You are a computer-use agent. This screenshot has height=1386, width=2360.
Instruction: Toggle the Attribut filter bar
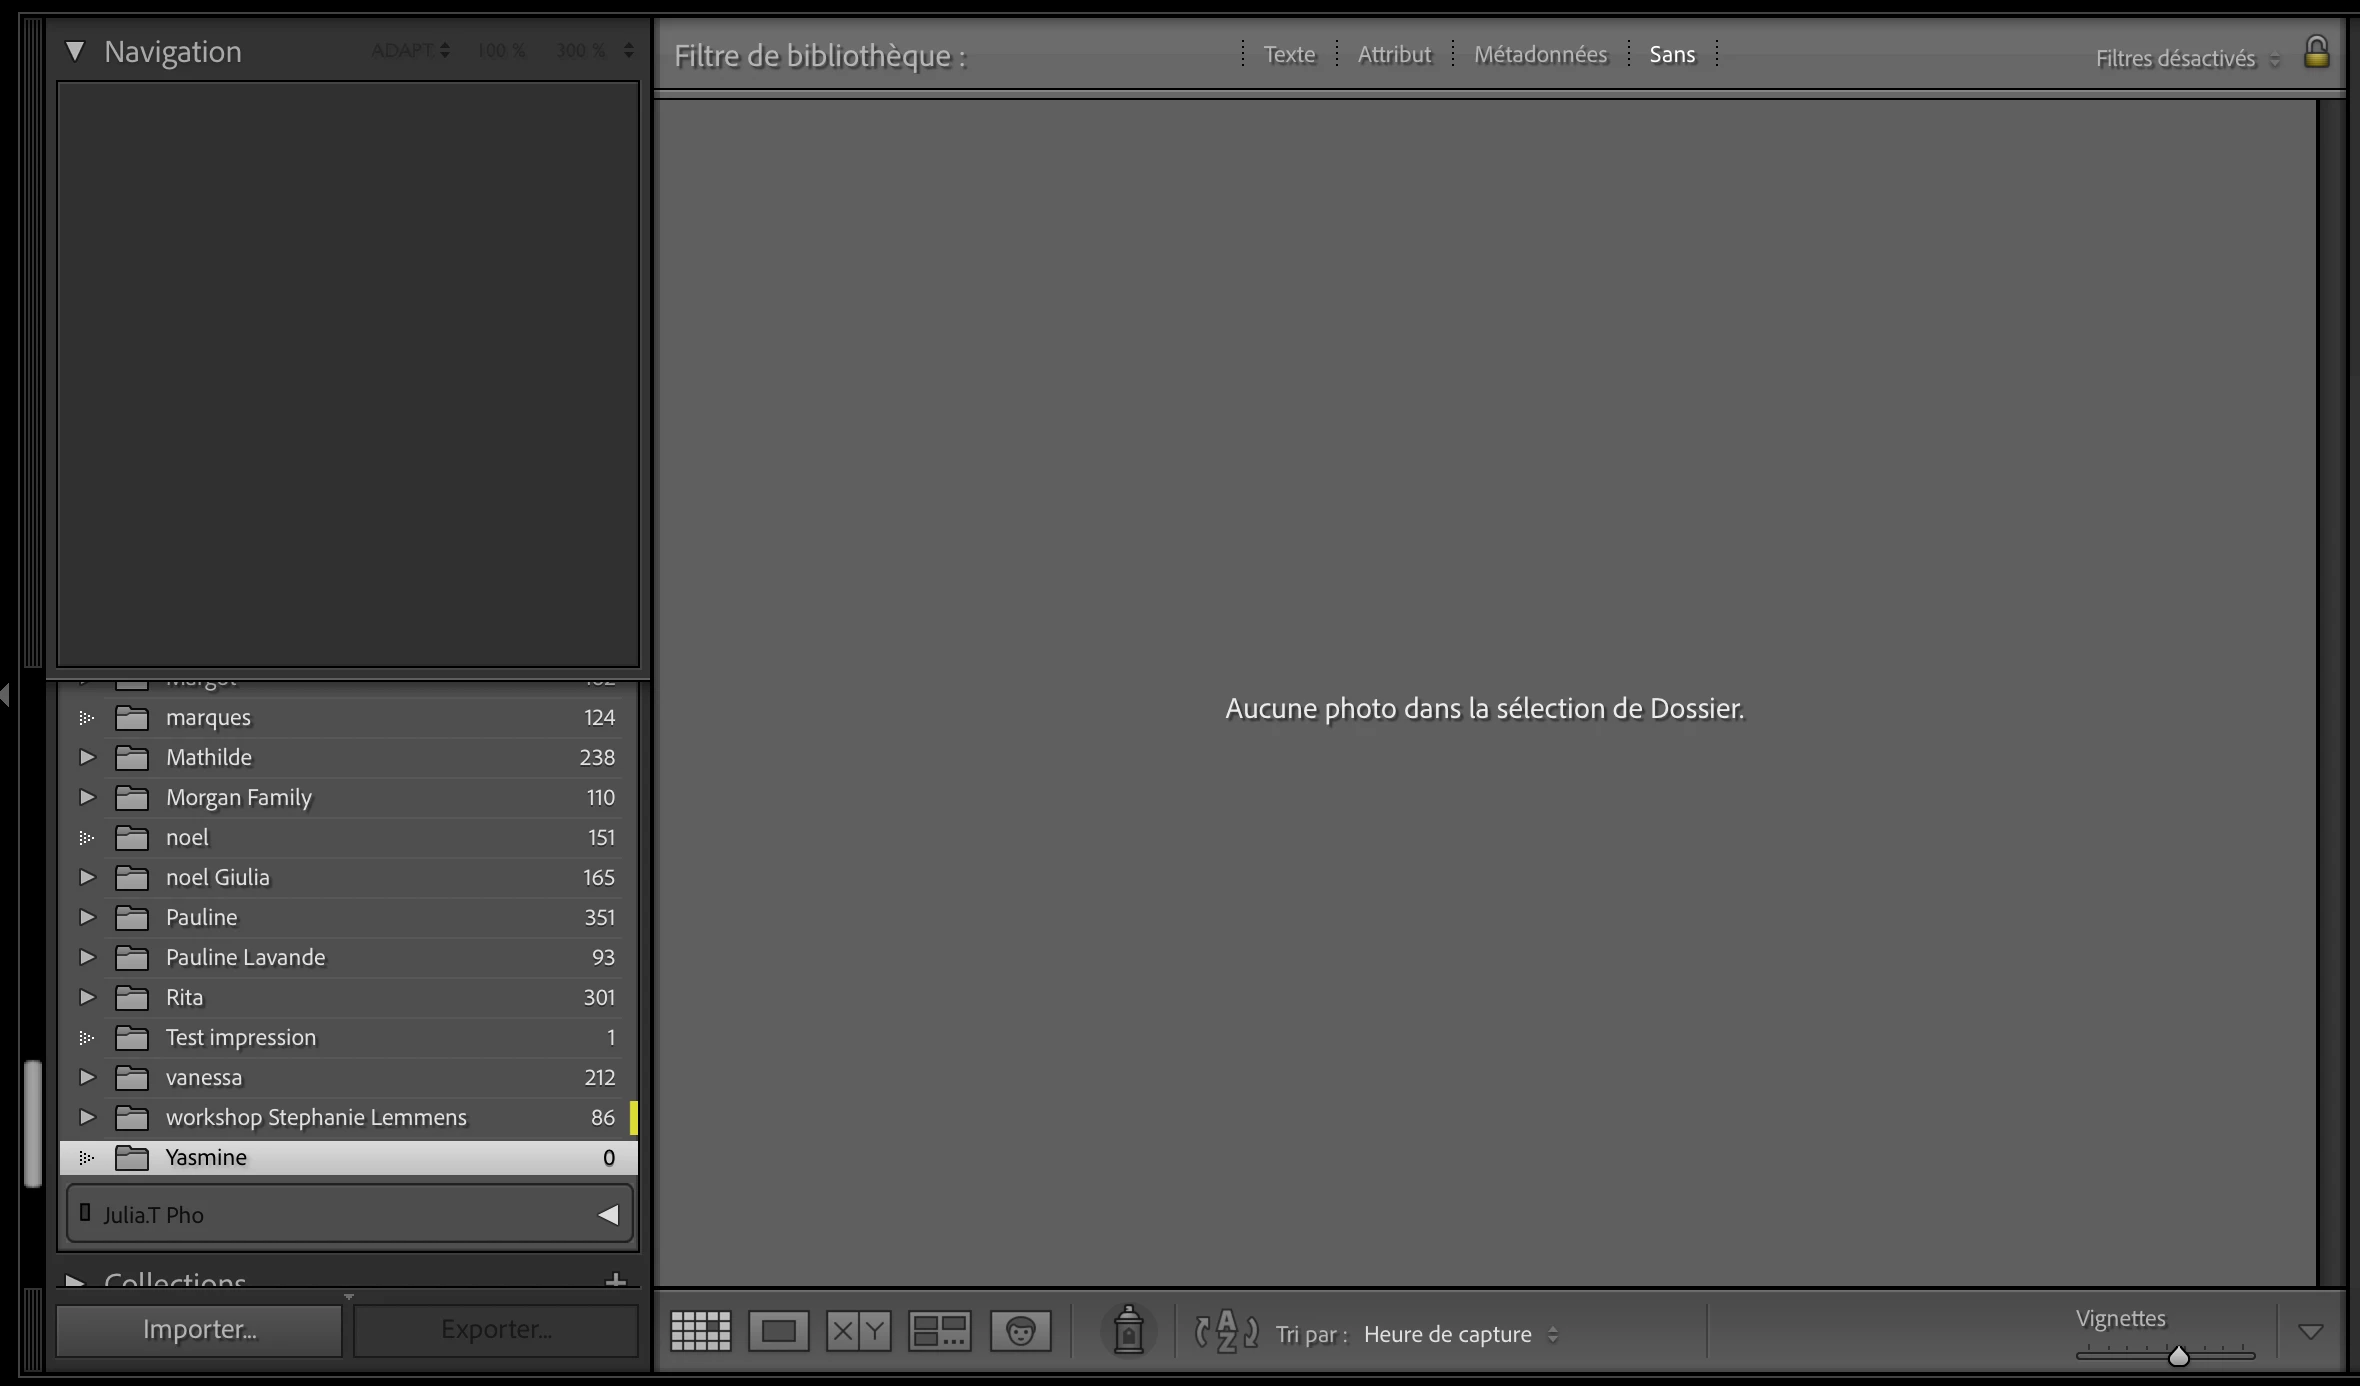[1394, 55]
